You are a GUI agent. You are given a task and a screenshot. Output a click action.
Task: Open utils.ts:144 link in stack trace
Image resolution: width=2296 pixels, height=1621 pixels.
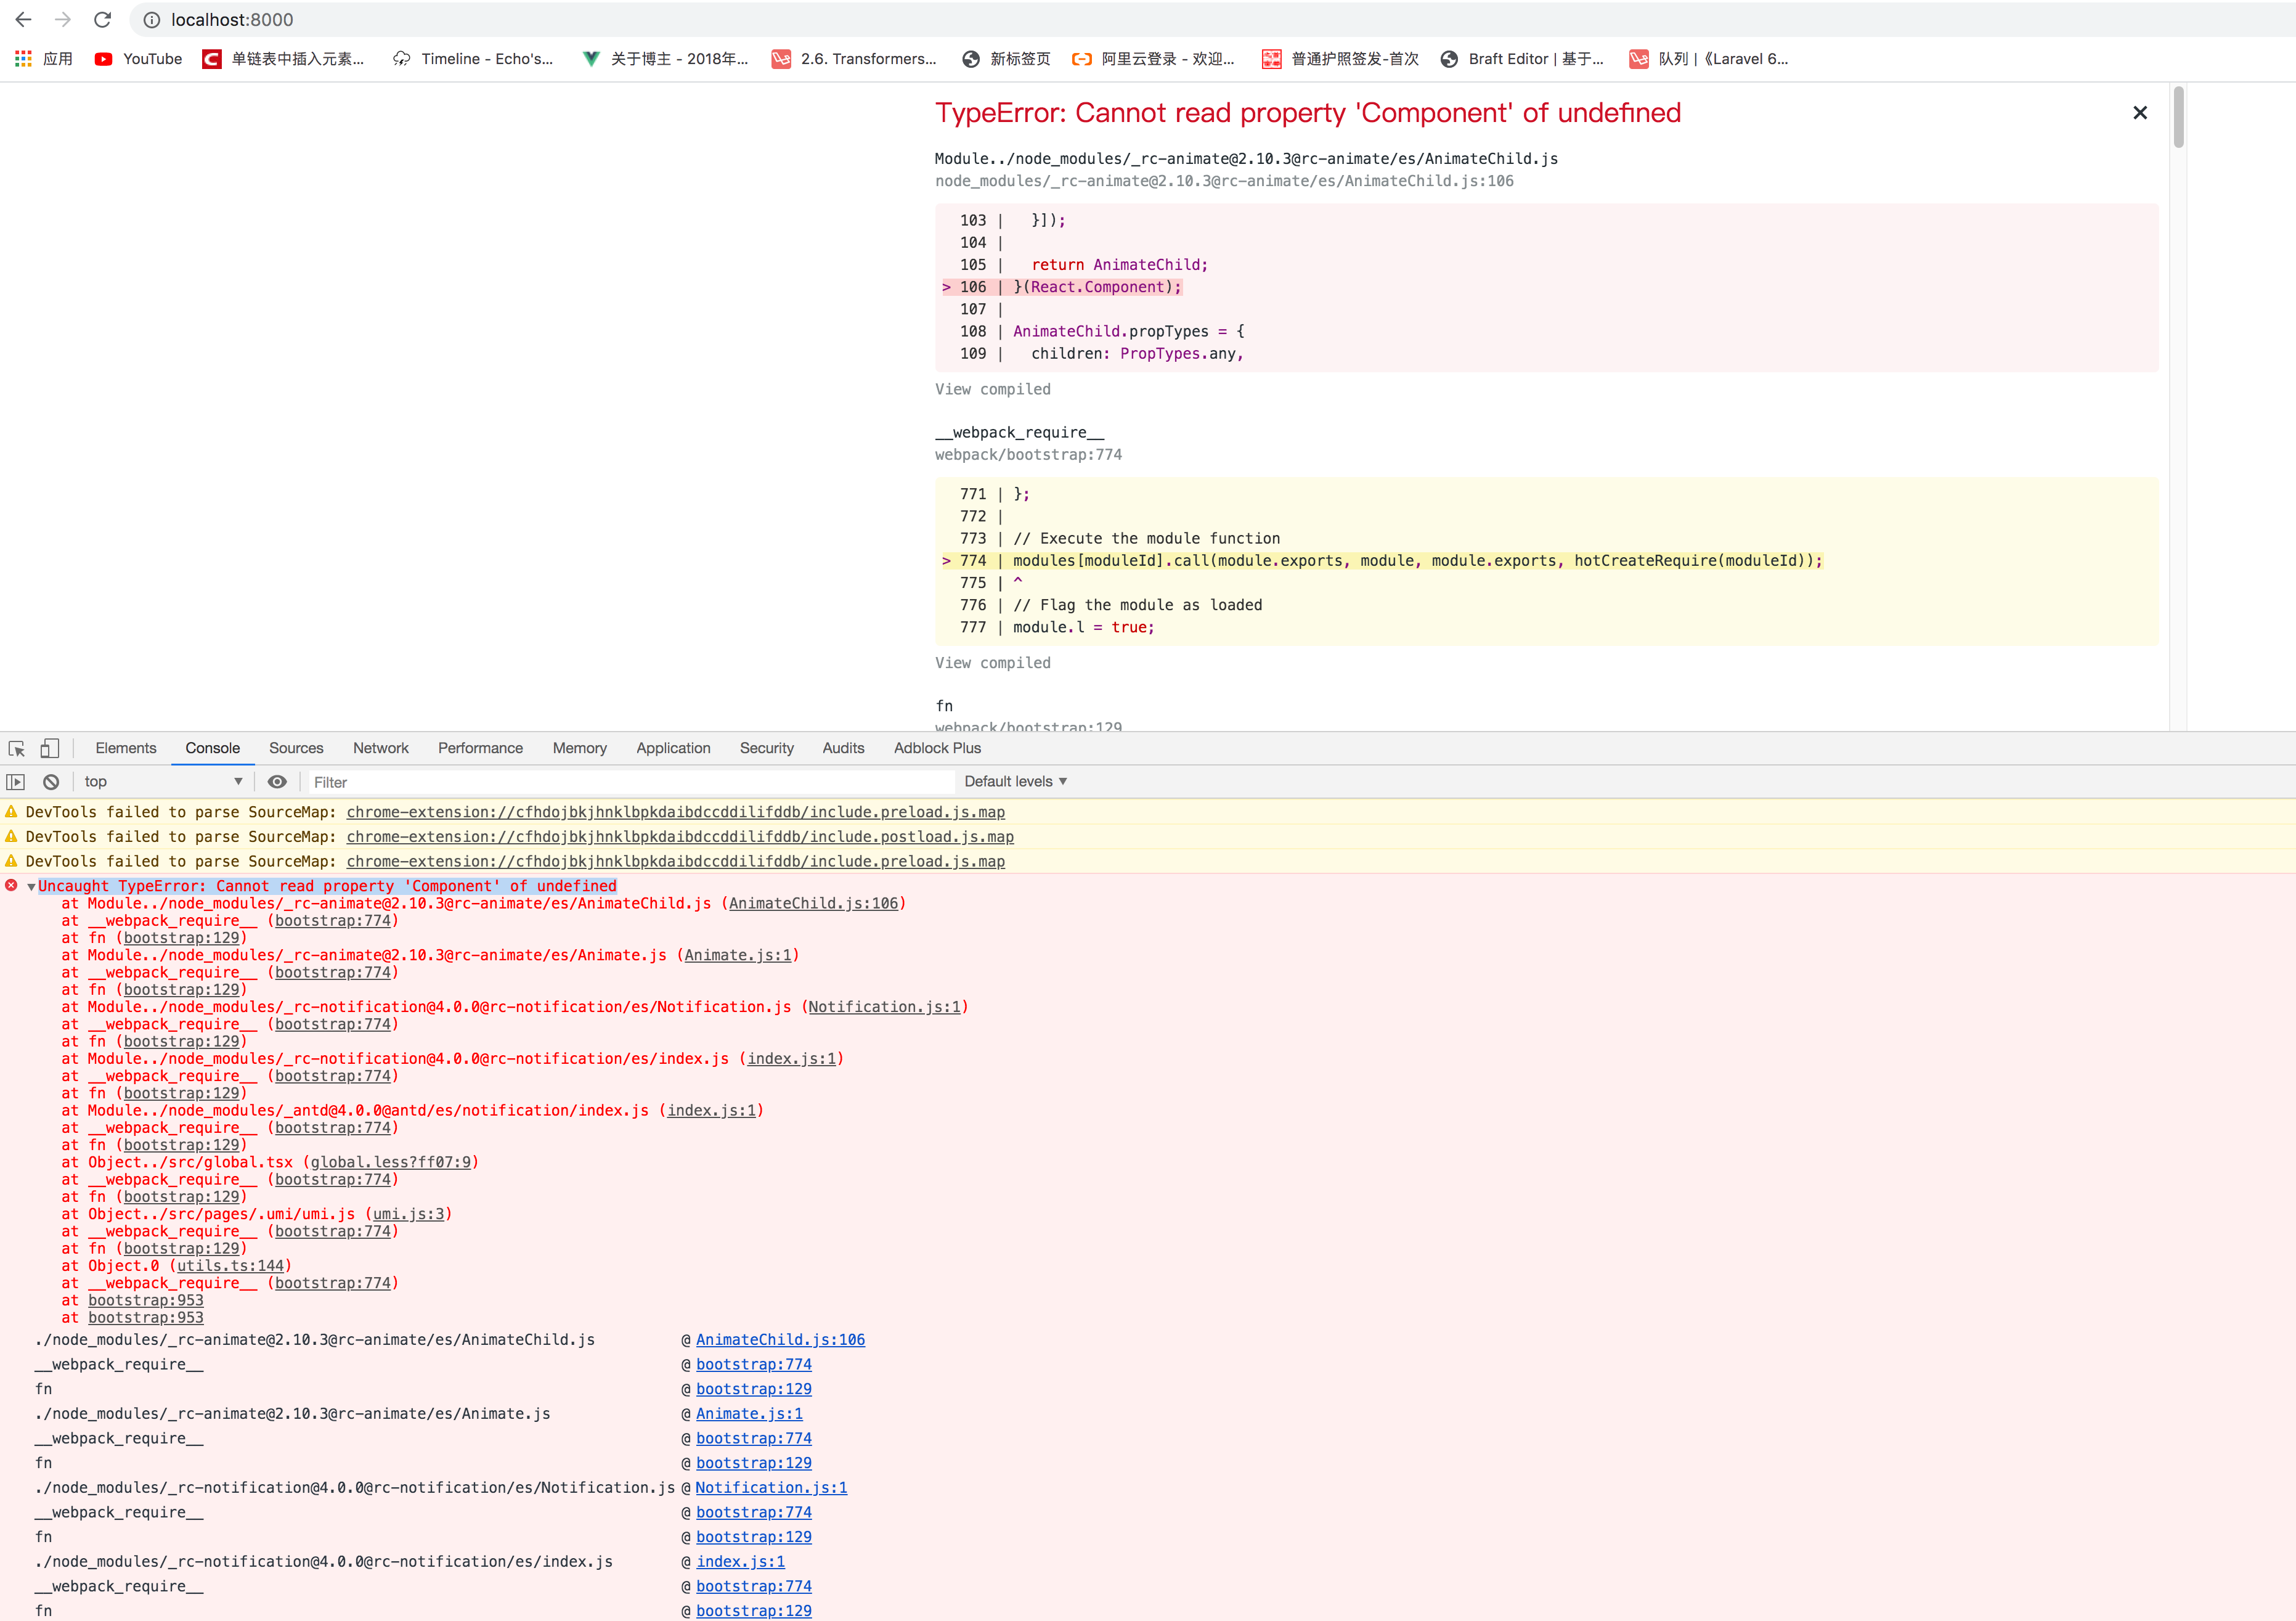(230, 1266)
